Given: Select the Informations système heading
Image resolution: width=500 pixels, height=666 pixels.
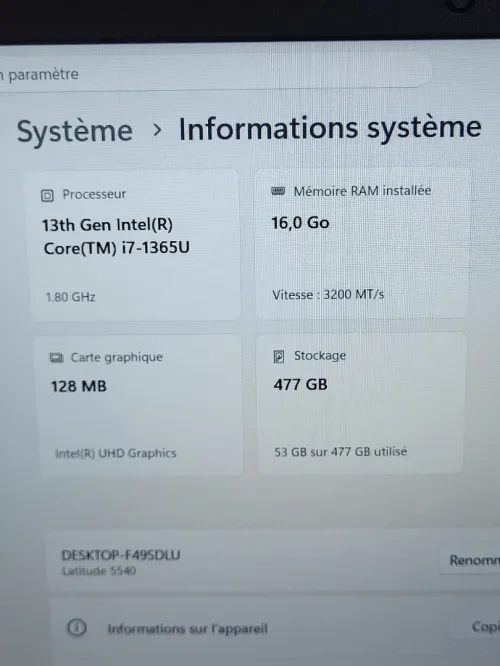Looking at the screenshot, I should tap(330, 128).
